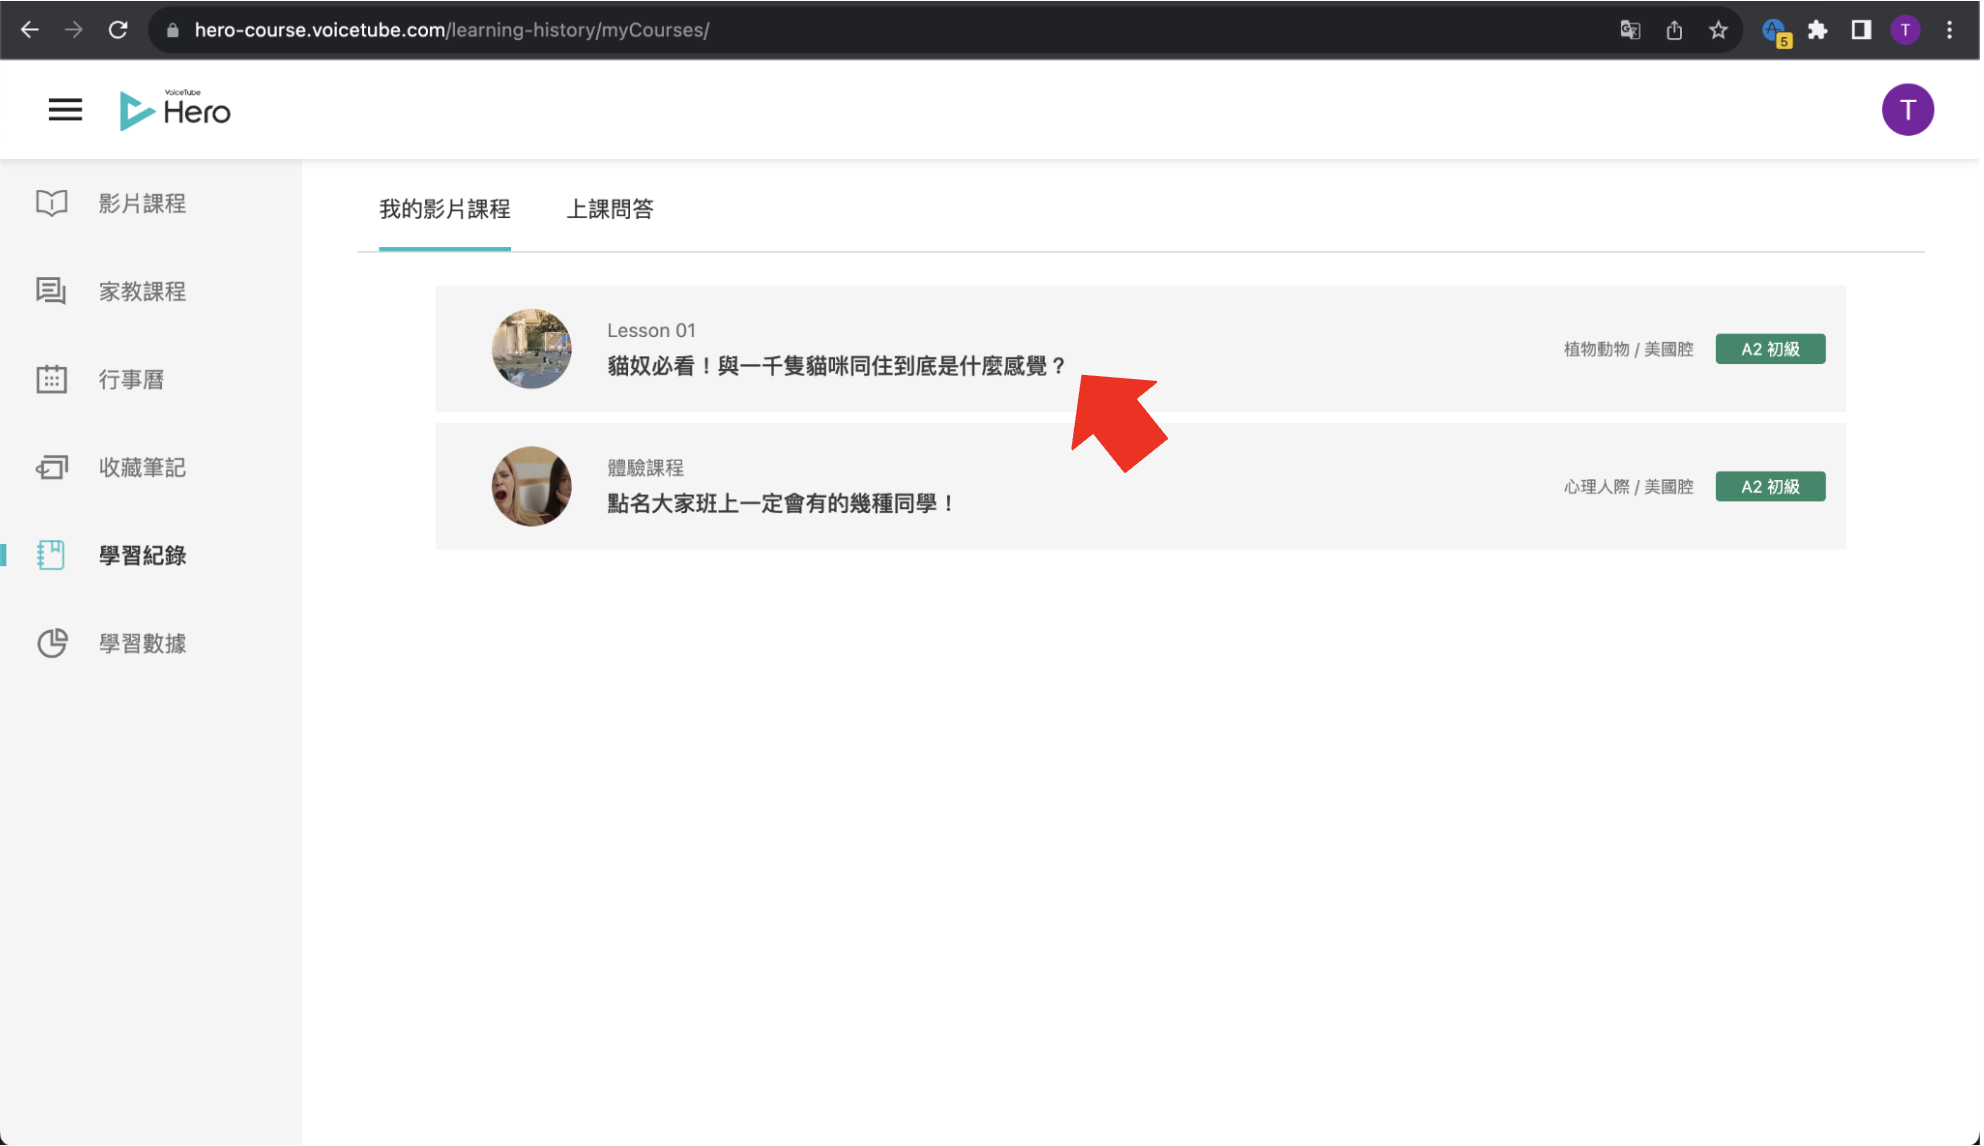Click the purple T profile avatar
Viewport: 1984px width, 1146px height.
coord(1906,110)
